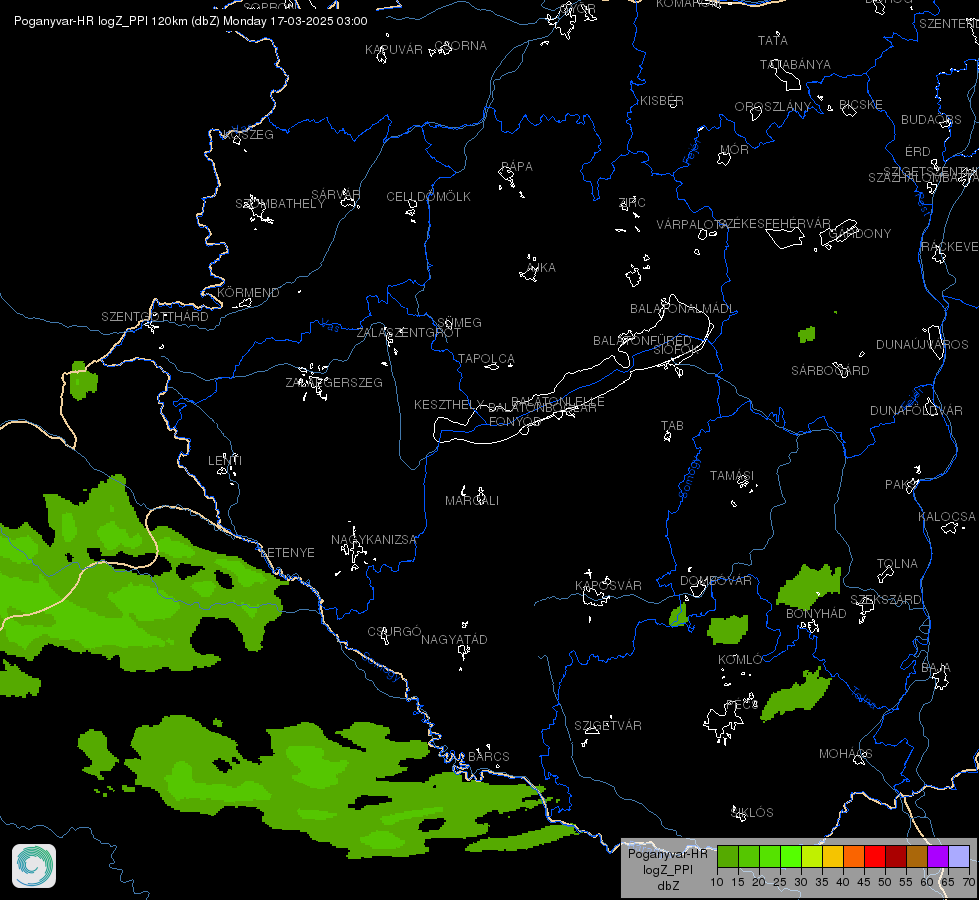
Task: Click the ÉRD city label
Action: pyautogui.click(x=918, y=152)
